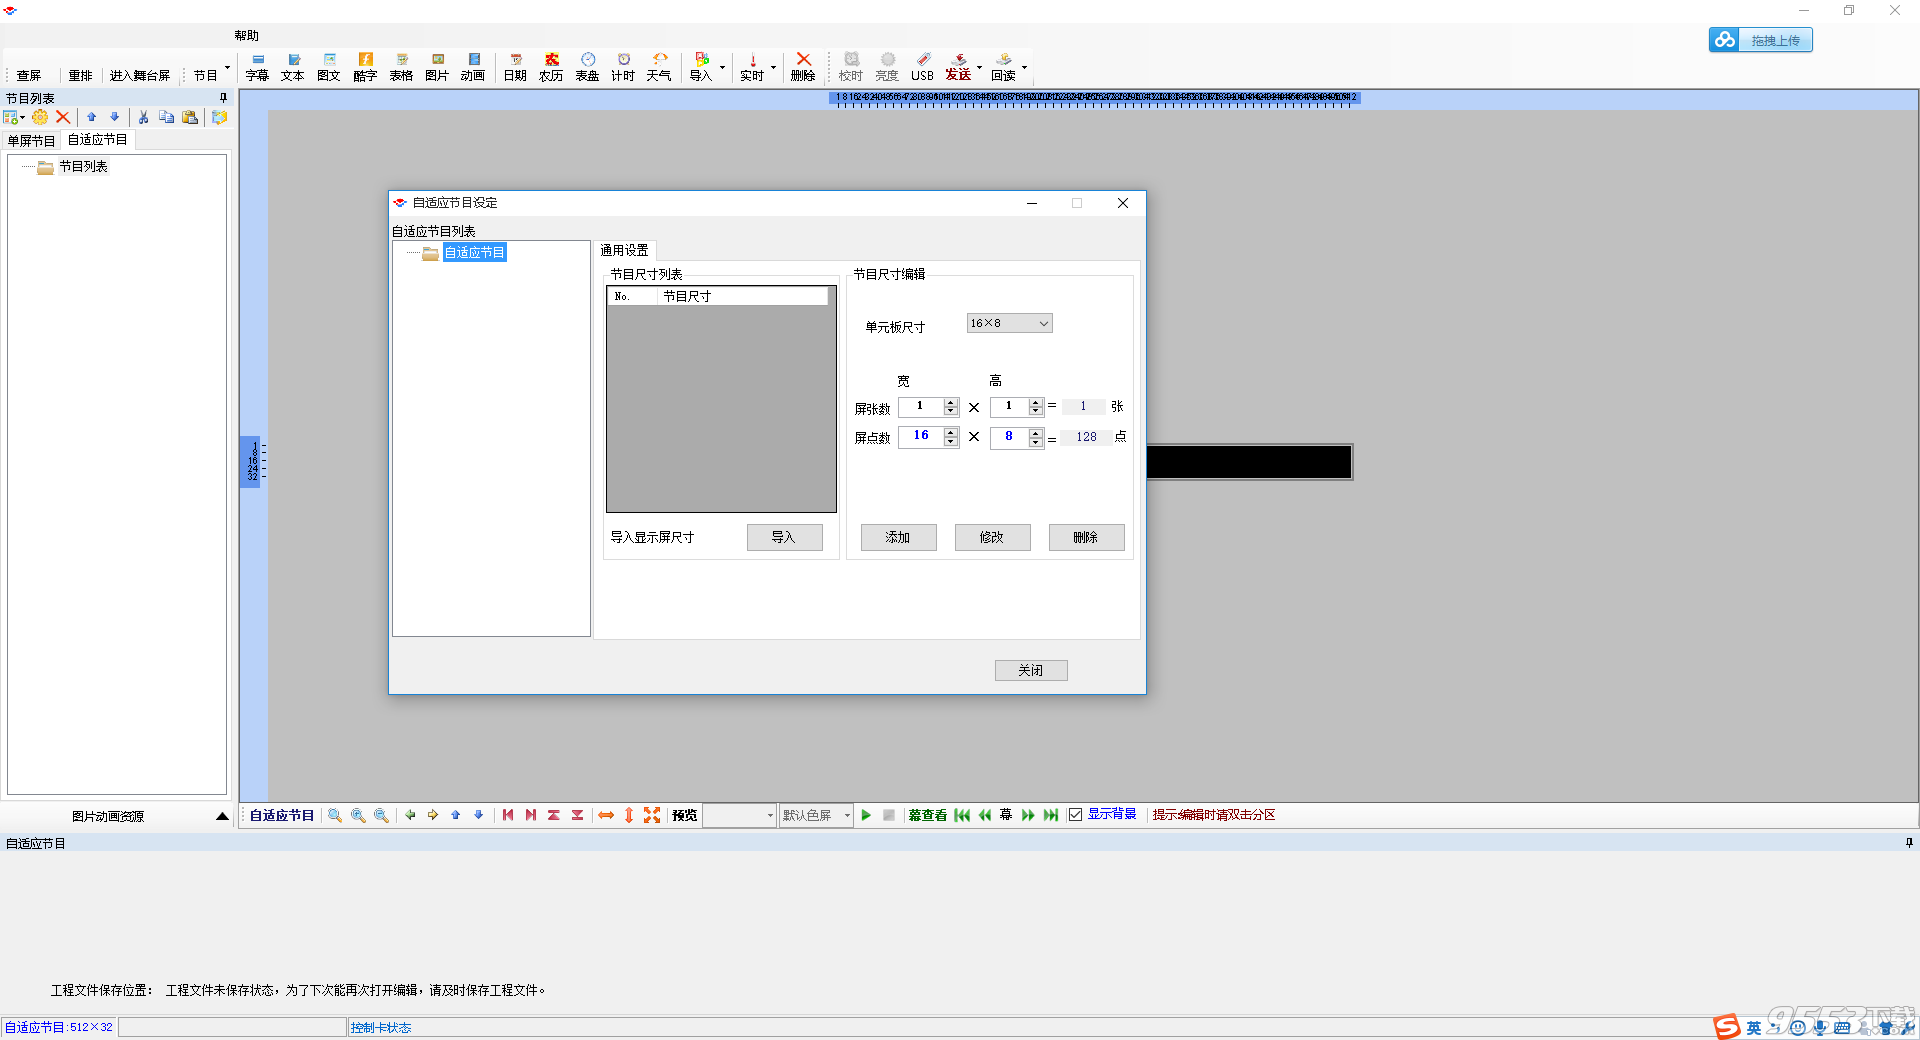Select the 节目列表 folder in the left tree
The height and width of the screenshot is (1040, 1920).
pos(83,167)
